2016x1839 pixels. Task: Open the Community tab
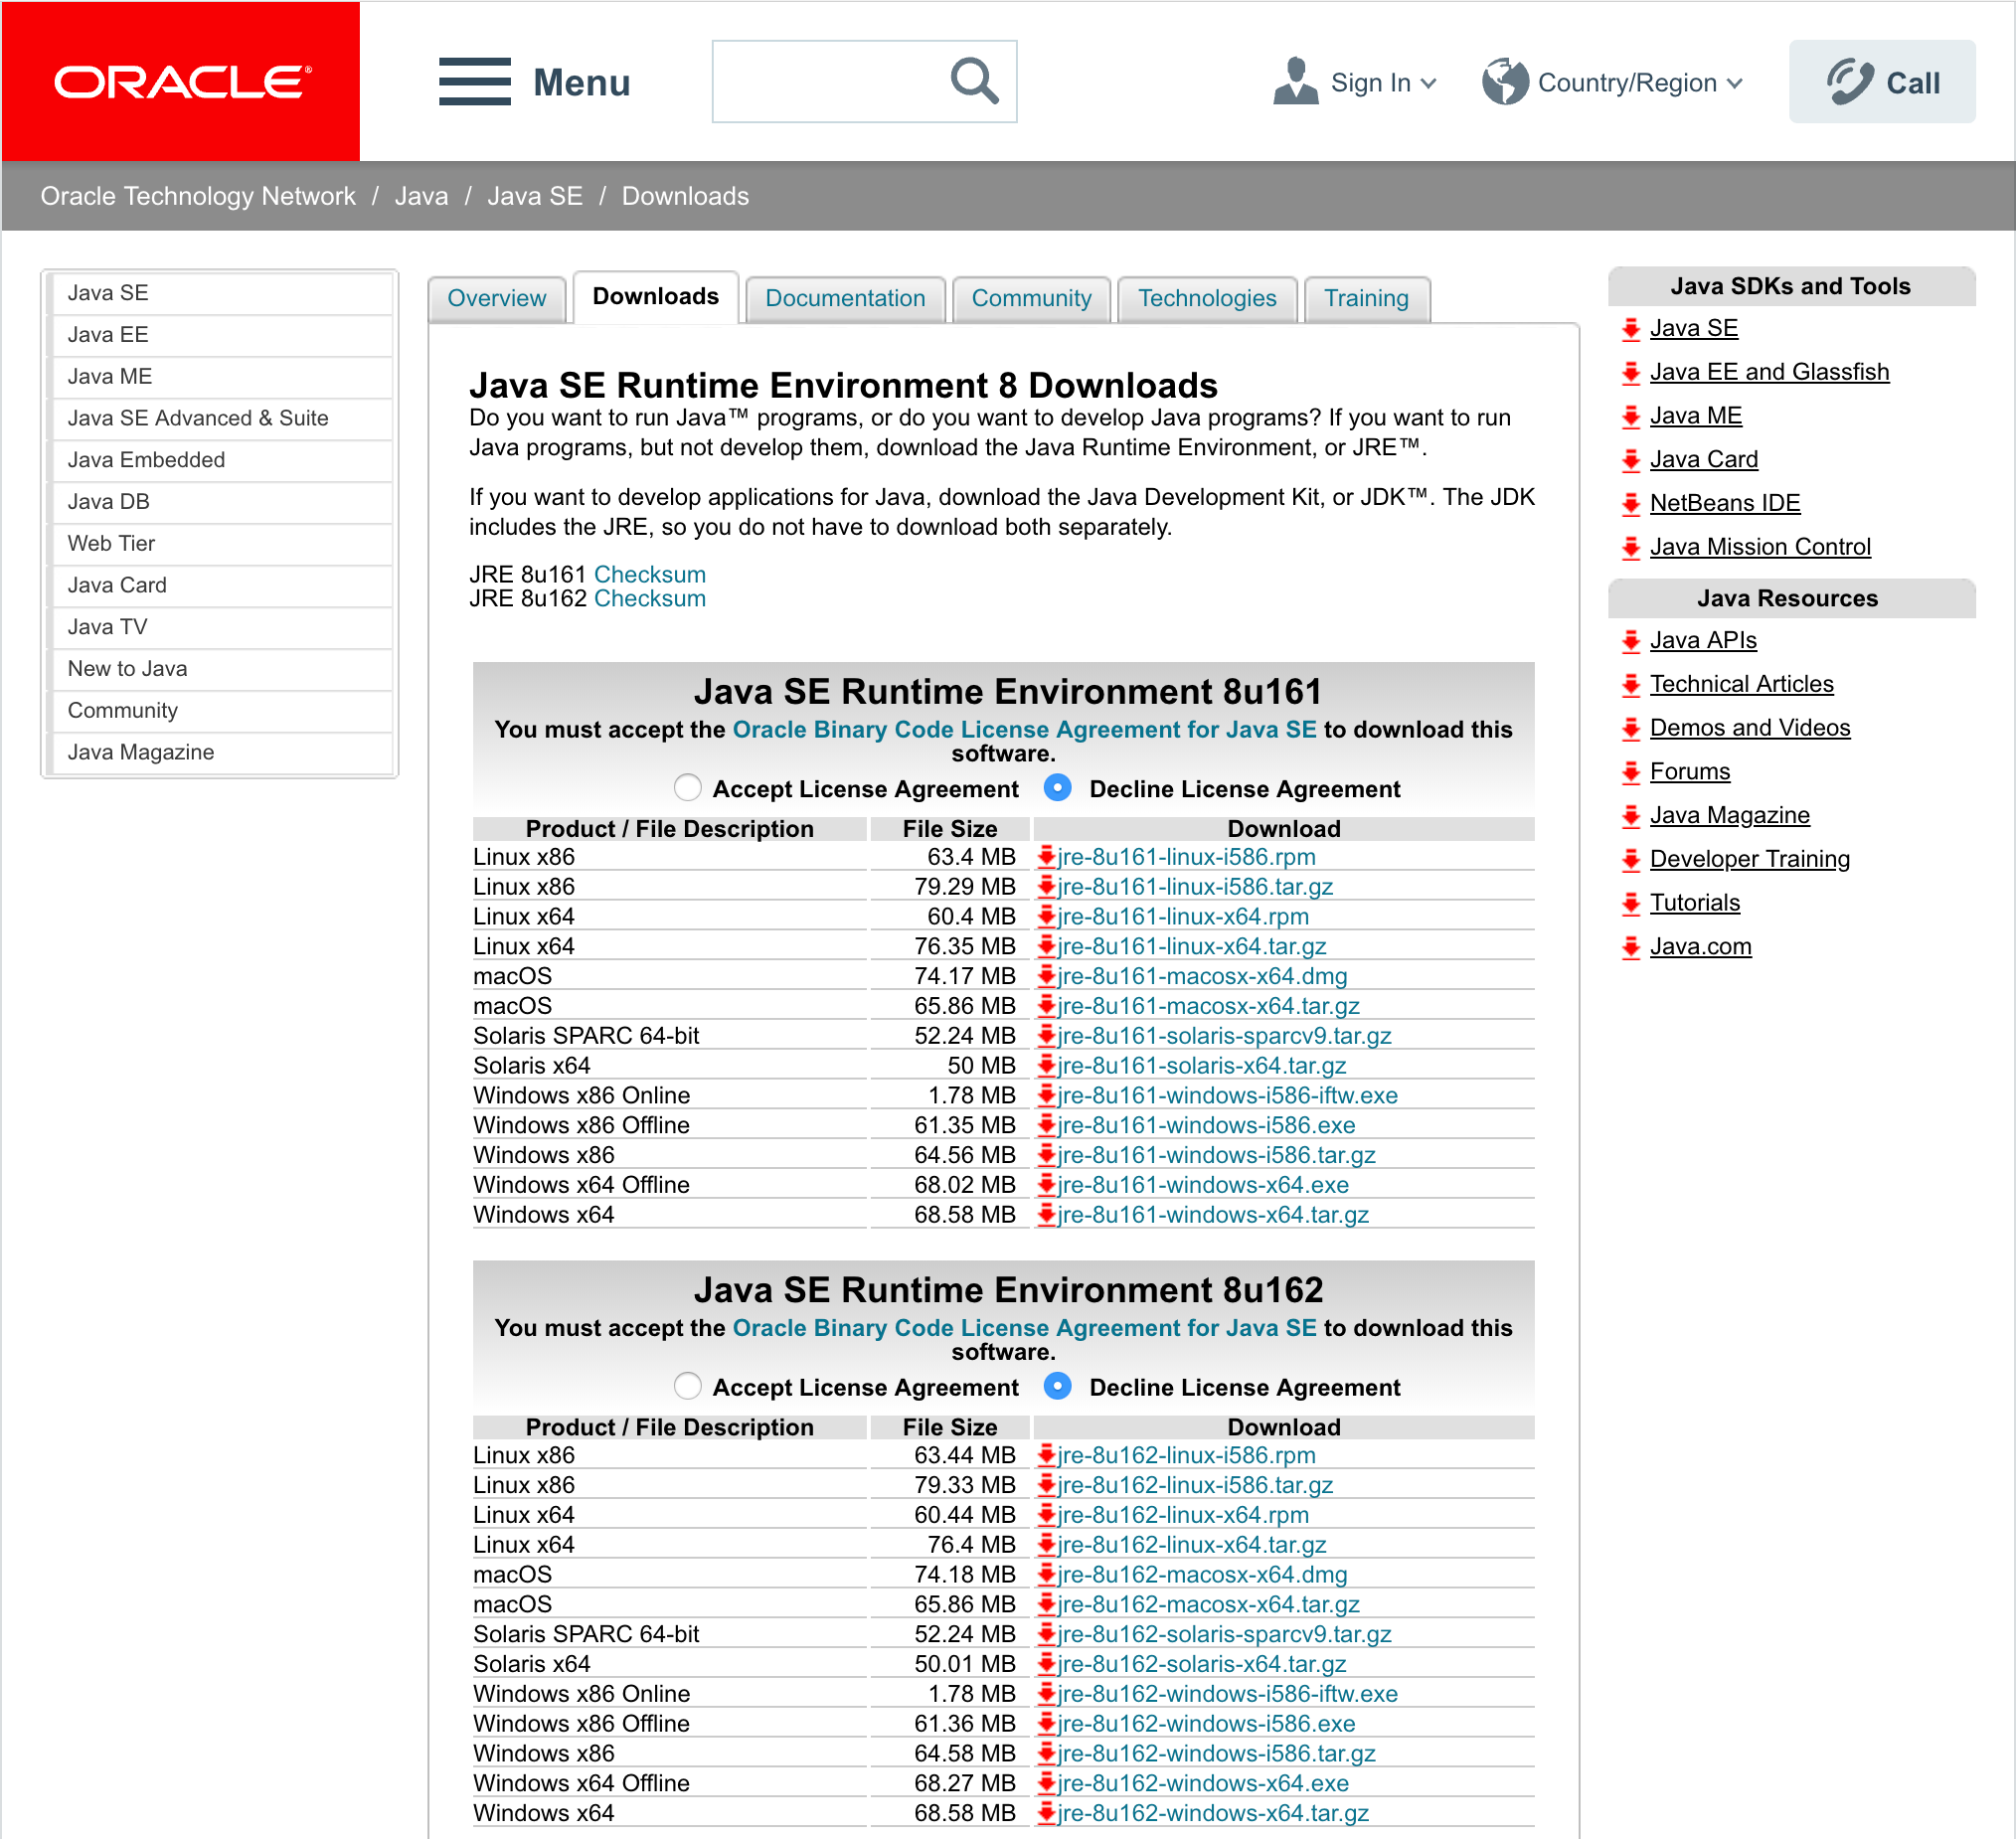pyautogui.click(x=1031, y=299)
